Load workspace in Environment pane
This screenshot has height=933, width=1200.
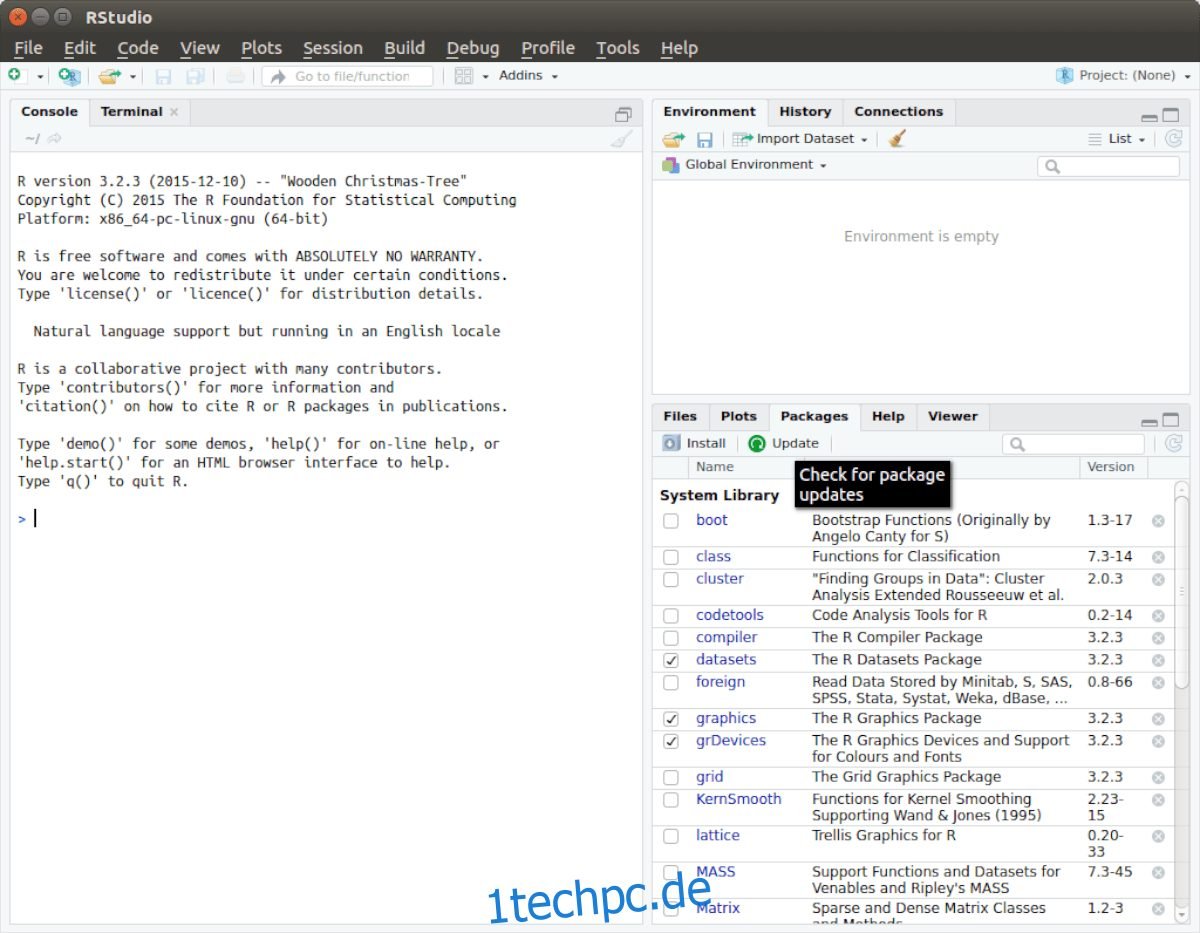pos(673,139)
